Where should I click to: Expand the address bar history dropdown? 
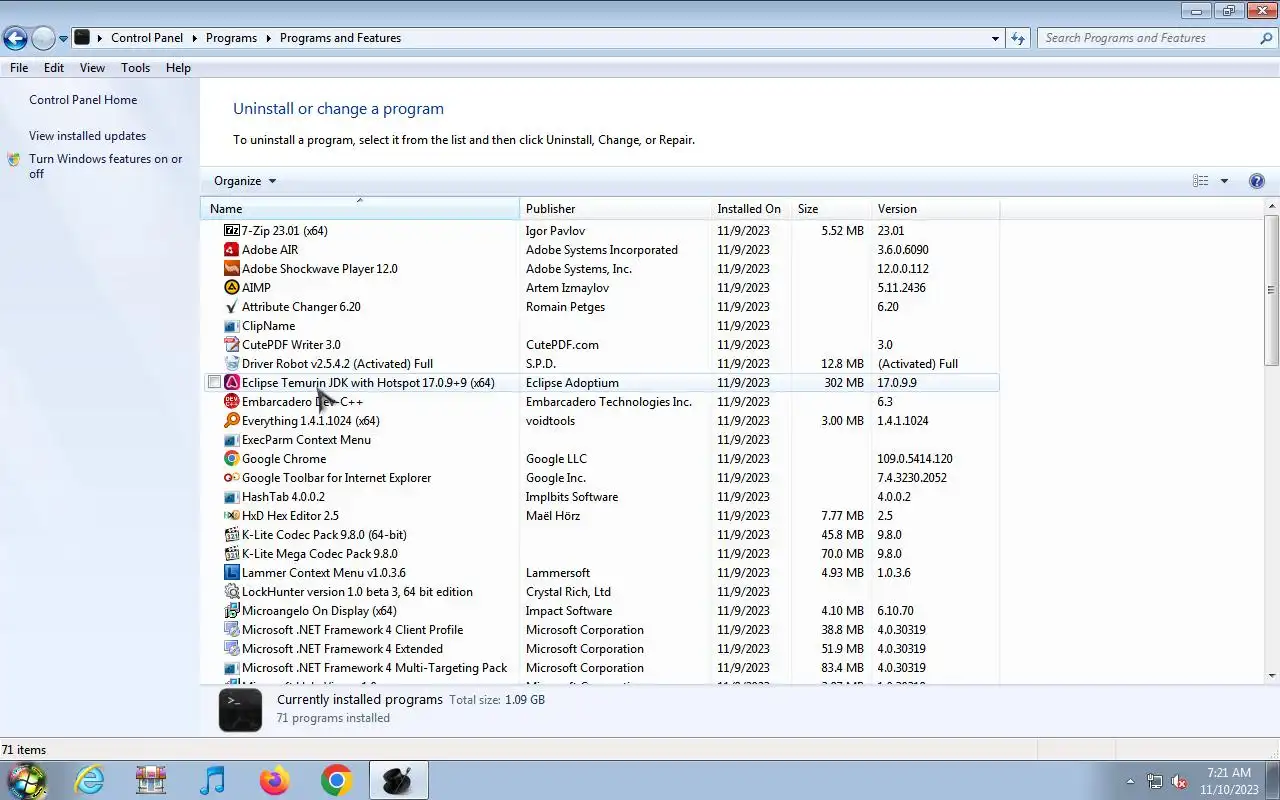pyautogui.click(x=995, y=38)
